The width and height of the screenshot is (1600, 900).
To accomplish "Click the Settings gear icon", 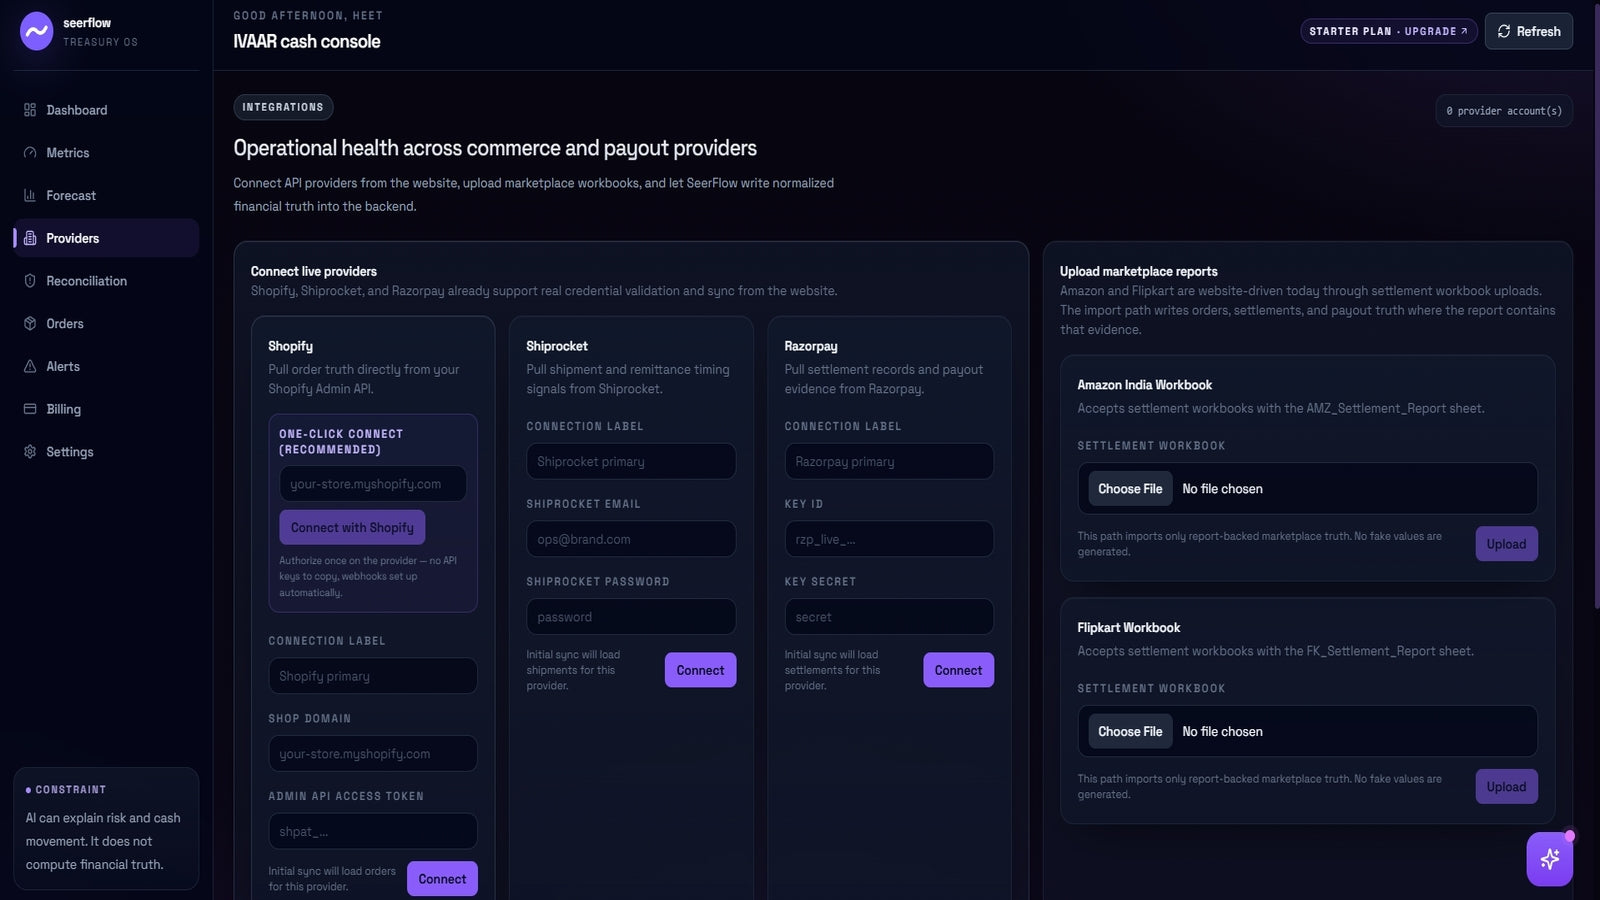I will point(30,452).
